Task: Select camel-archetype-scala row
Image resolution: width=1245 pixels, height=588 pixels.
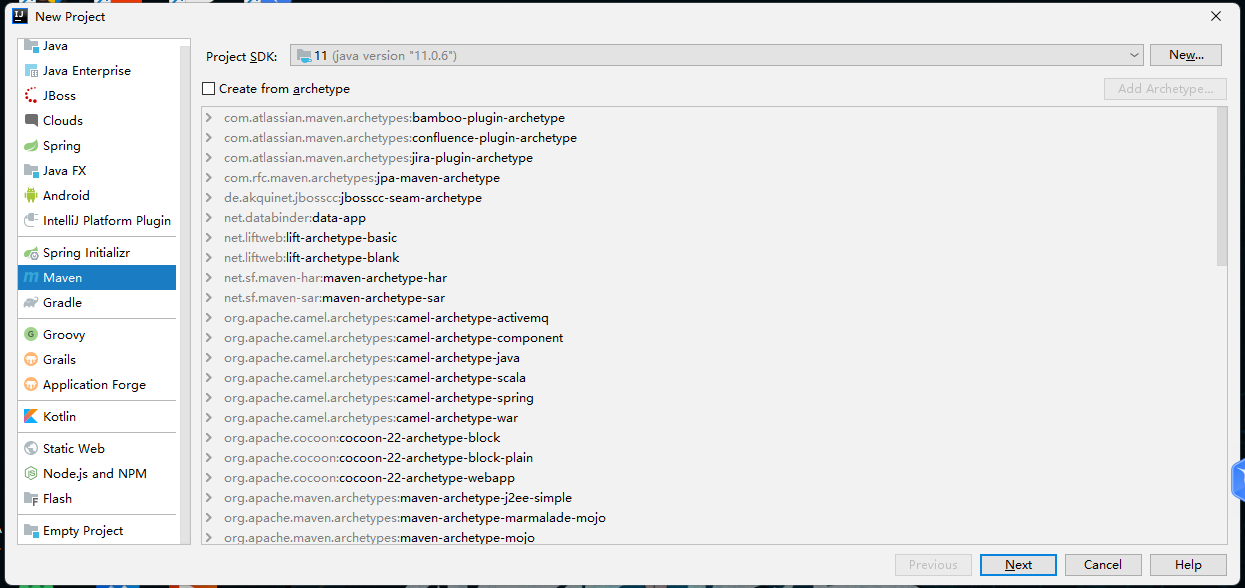Action: click(708, 378)
